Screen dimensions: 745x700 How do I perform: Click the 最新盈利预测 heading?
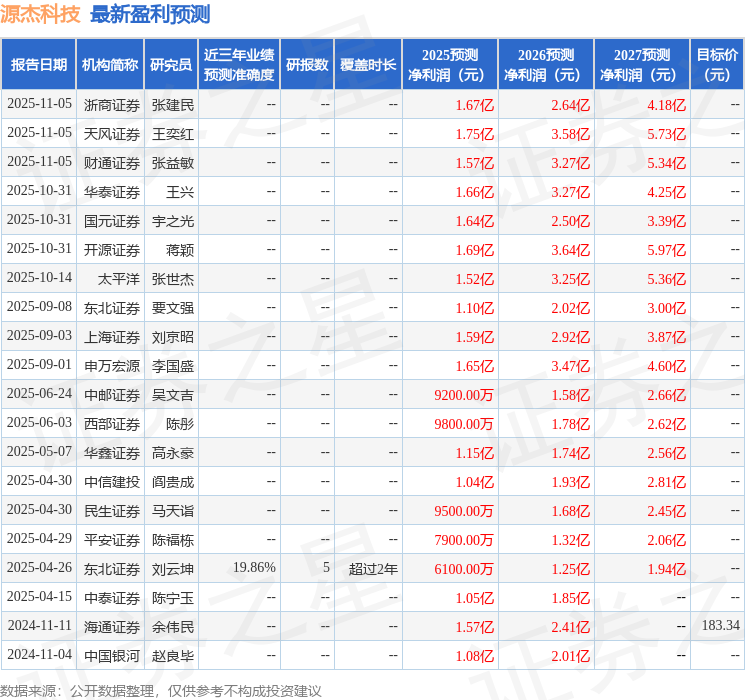pos(150,14)
